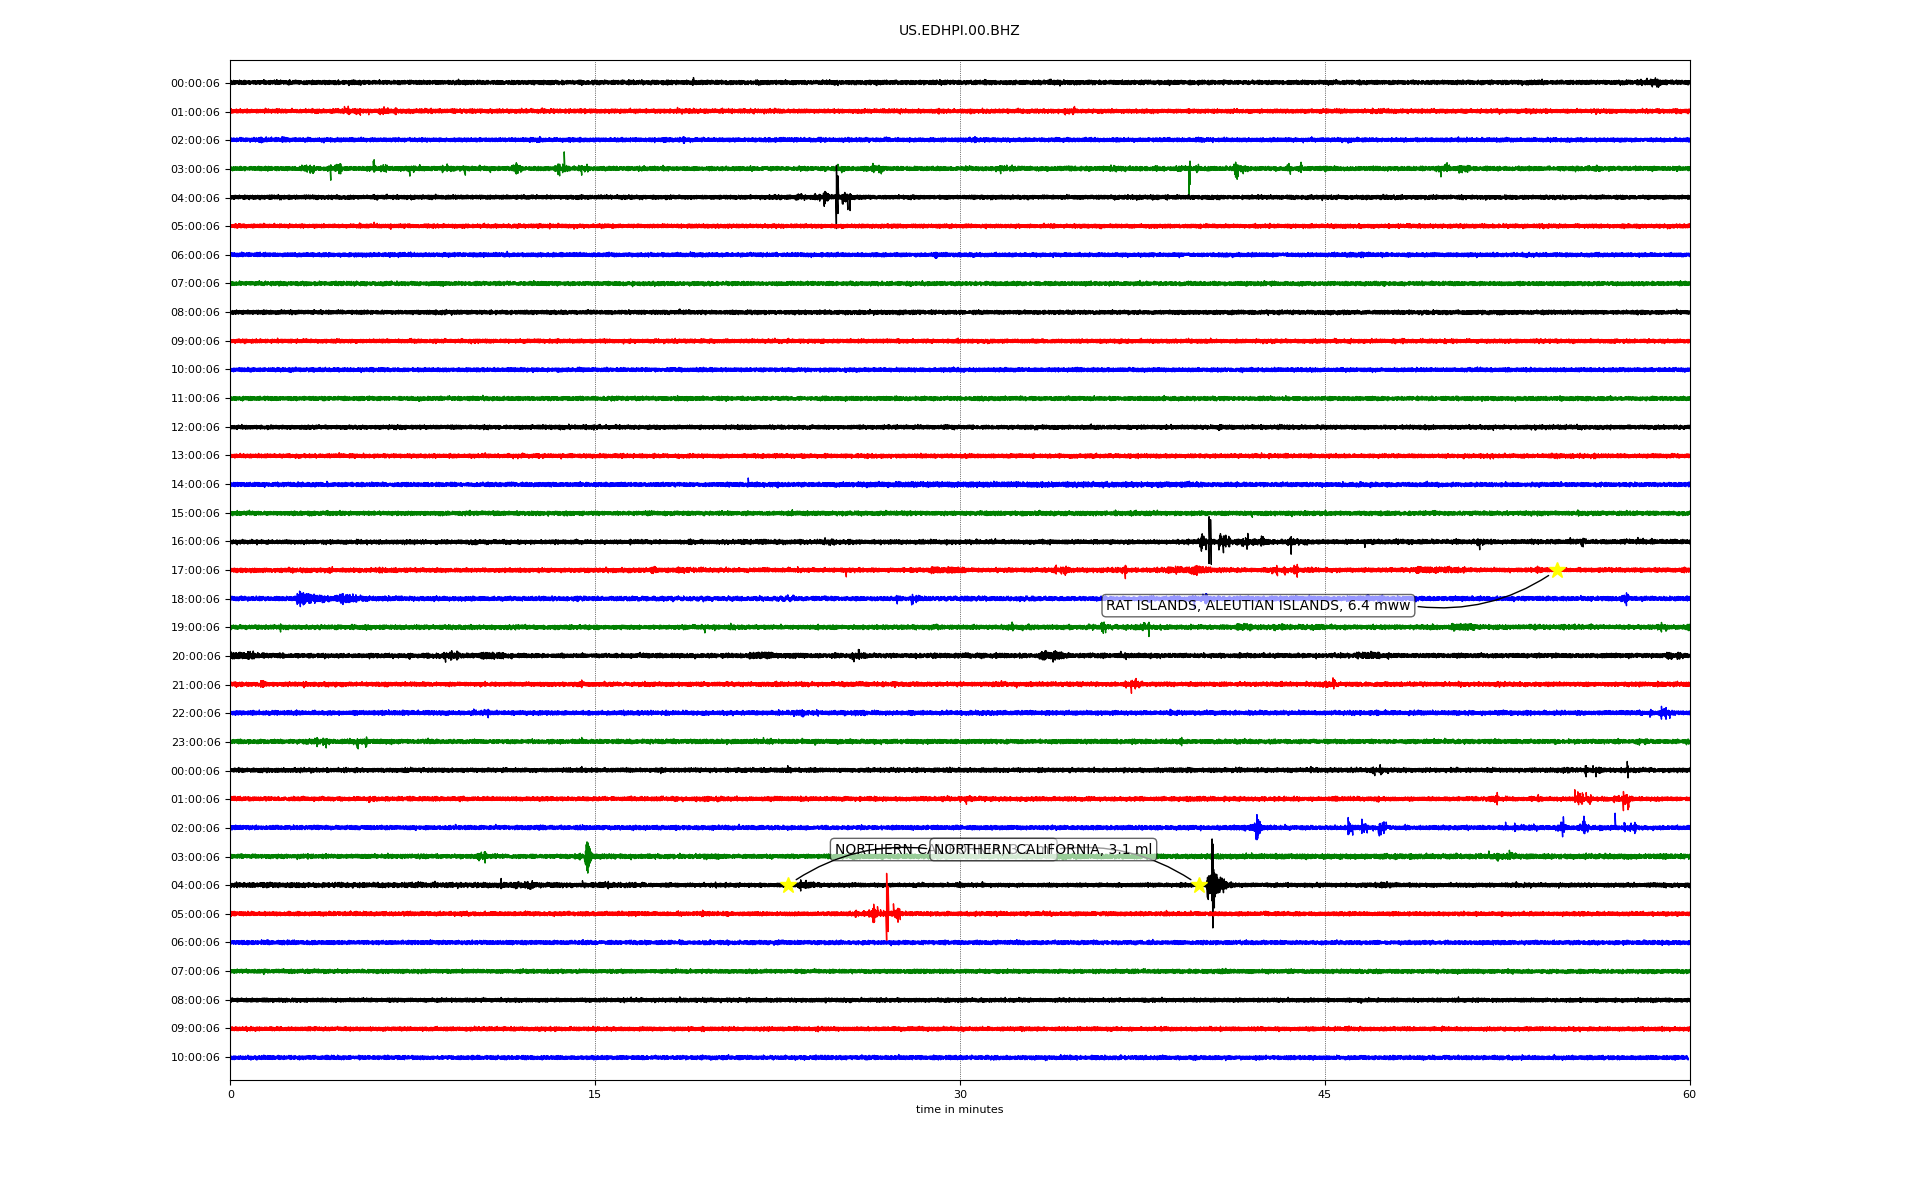Select the Rat Islands, Aleutian Islands 6.4 mww label
1920x1200 pixels.
point(1257,605)
